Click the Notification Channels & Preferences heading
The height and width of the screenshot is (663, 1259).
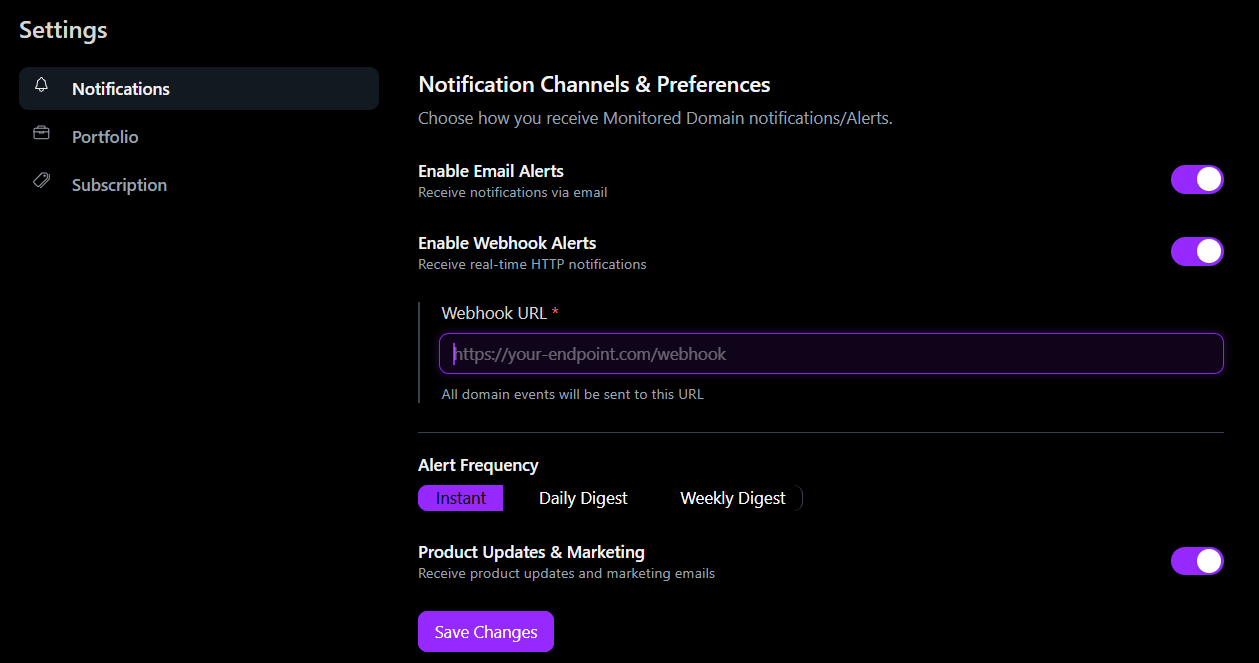[x=594, y=84]
